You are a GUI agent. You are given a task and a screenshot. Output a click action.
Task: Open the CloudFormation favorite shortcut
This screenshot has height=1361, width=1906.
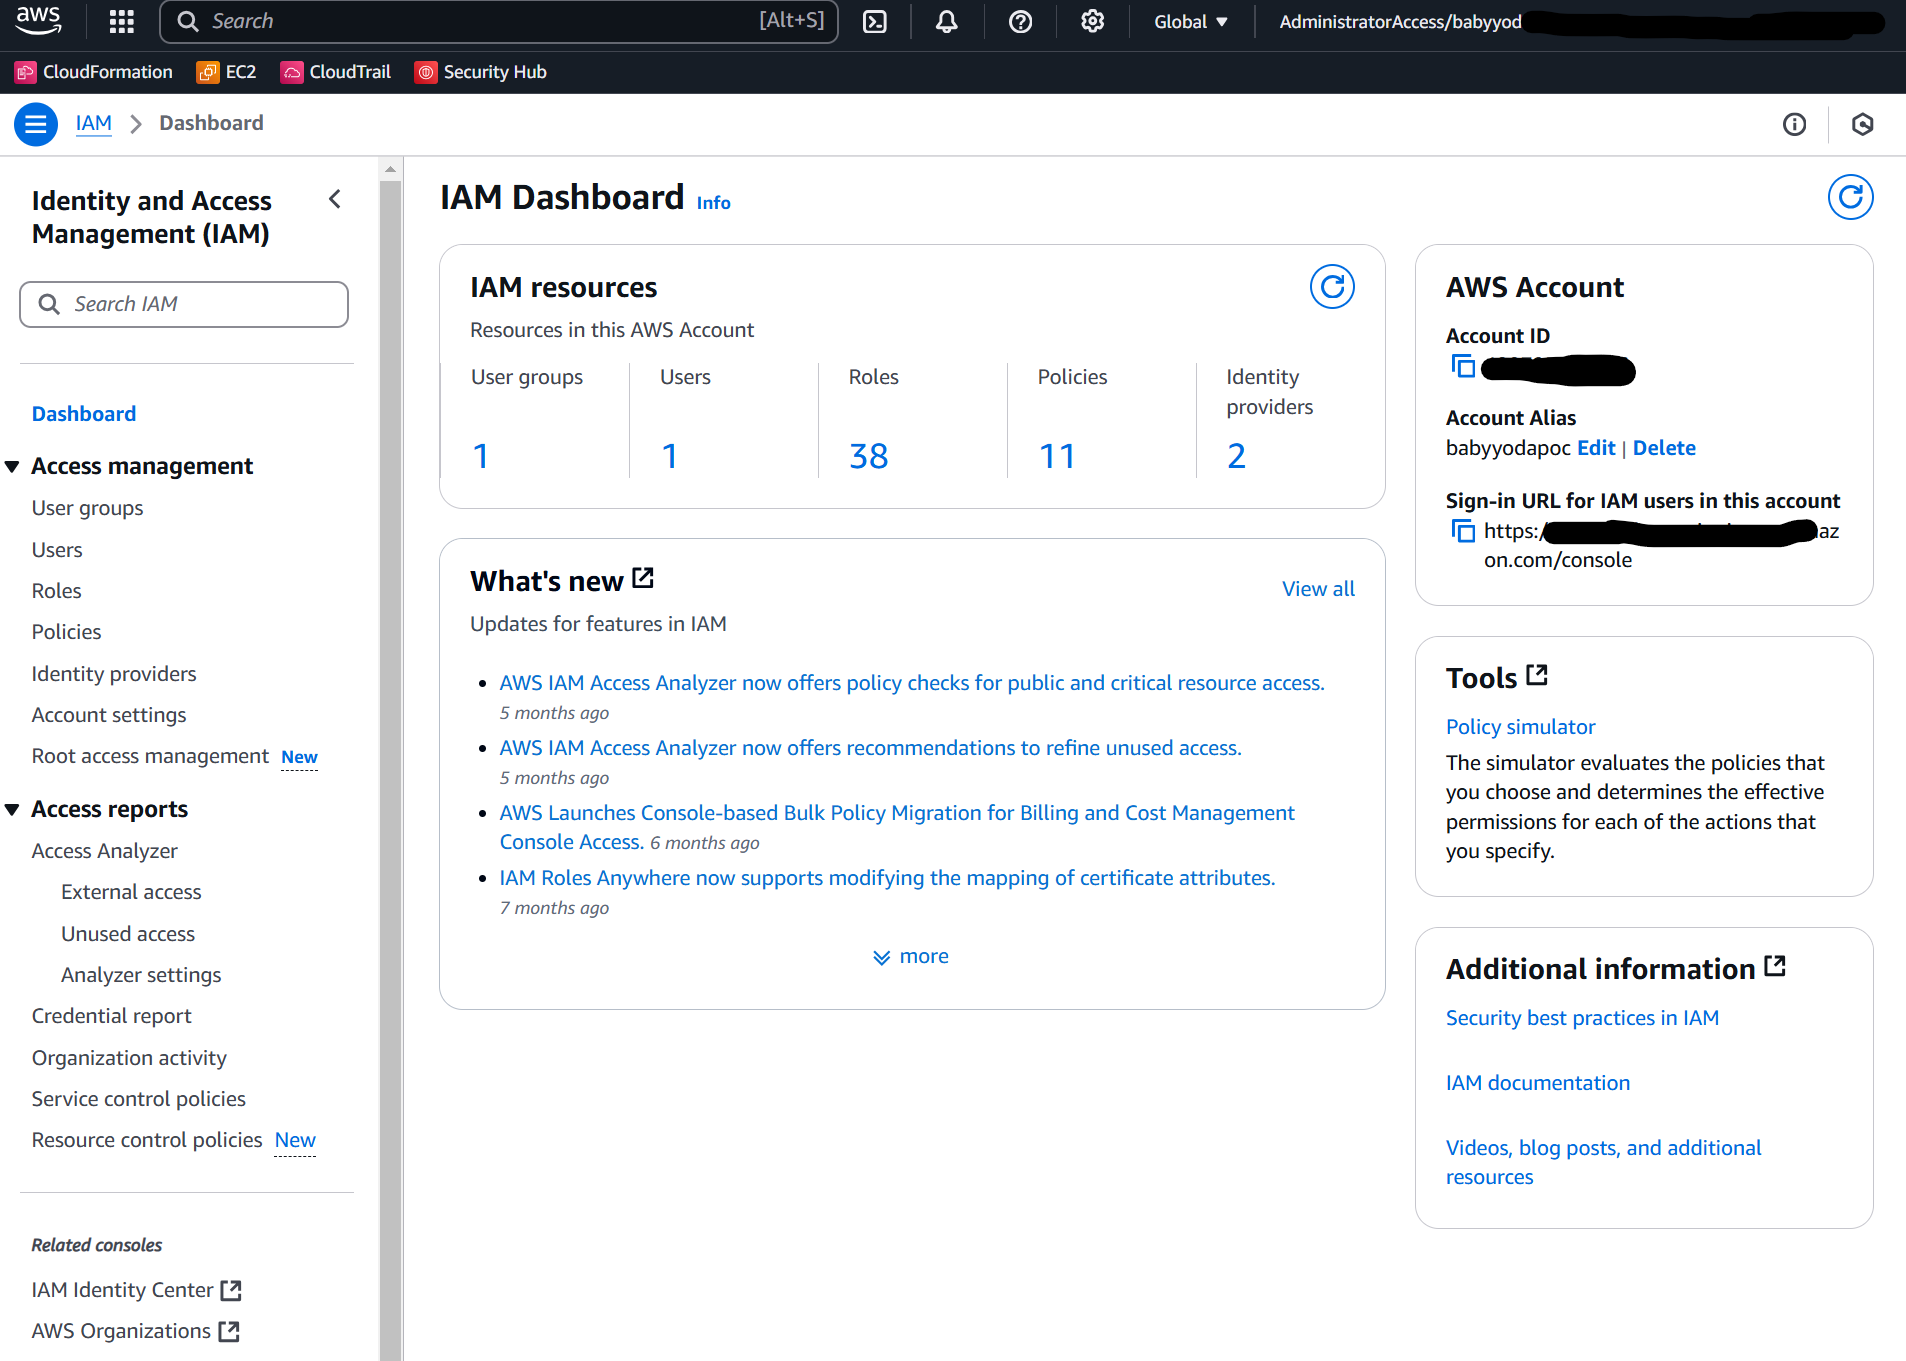[94, 72]
